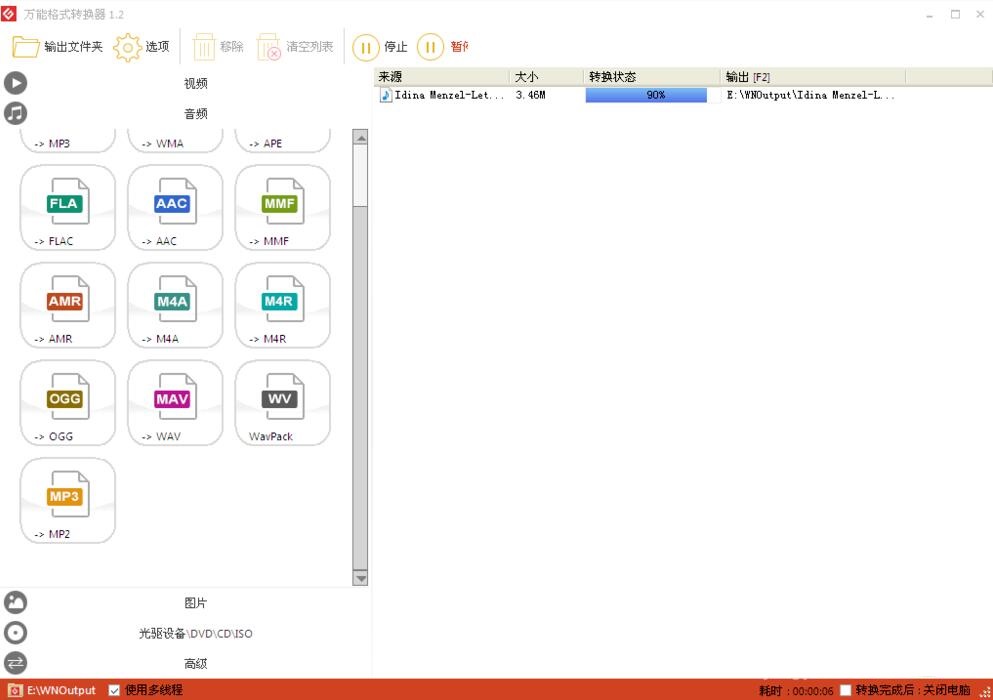The width and height of the screenshot is (993, 700).
Task: Click the 90% conversion progress bar
Action: pyautogui.click(x=646, y=95)
